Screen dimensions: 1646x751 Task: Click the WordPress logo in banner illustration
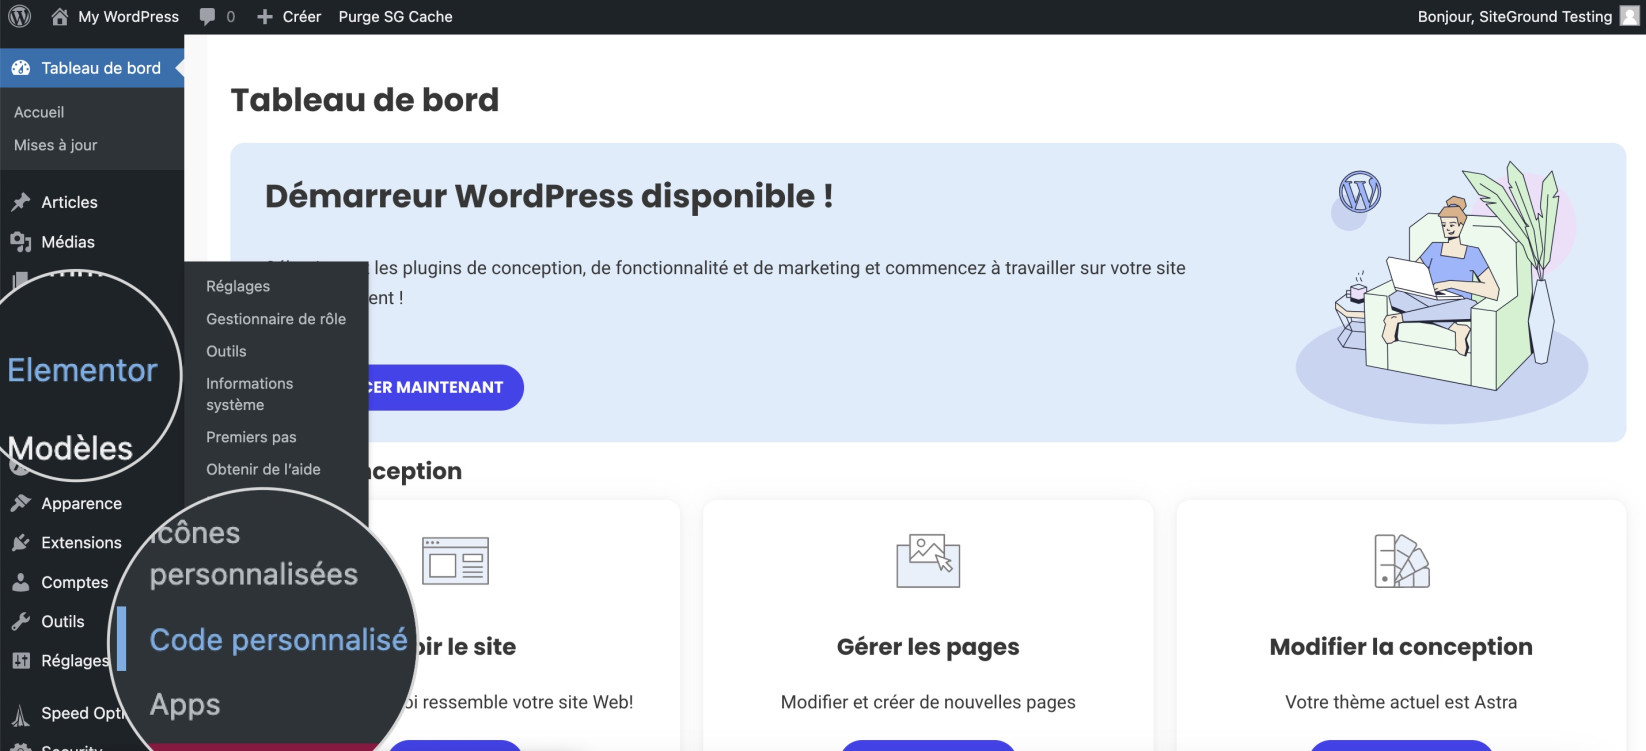point(1360,192)
